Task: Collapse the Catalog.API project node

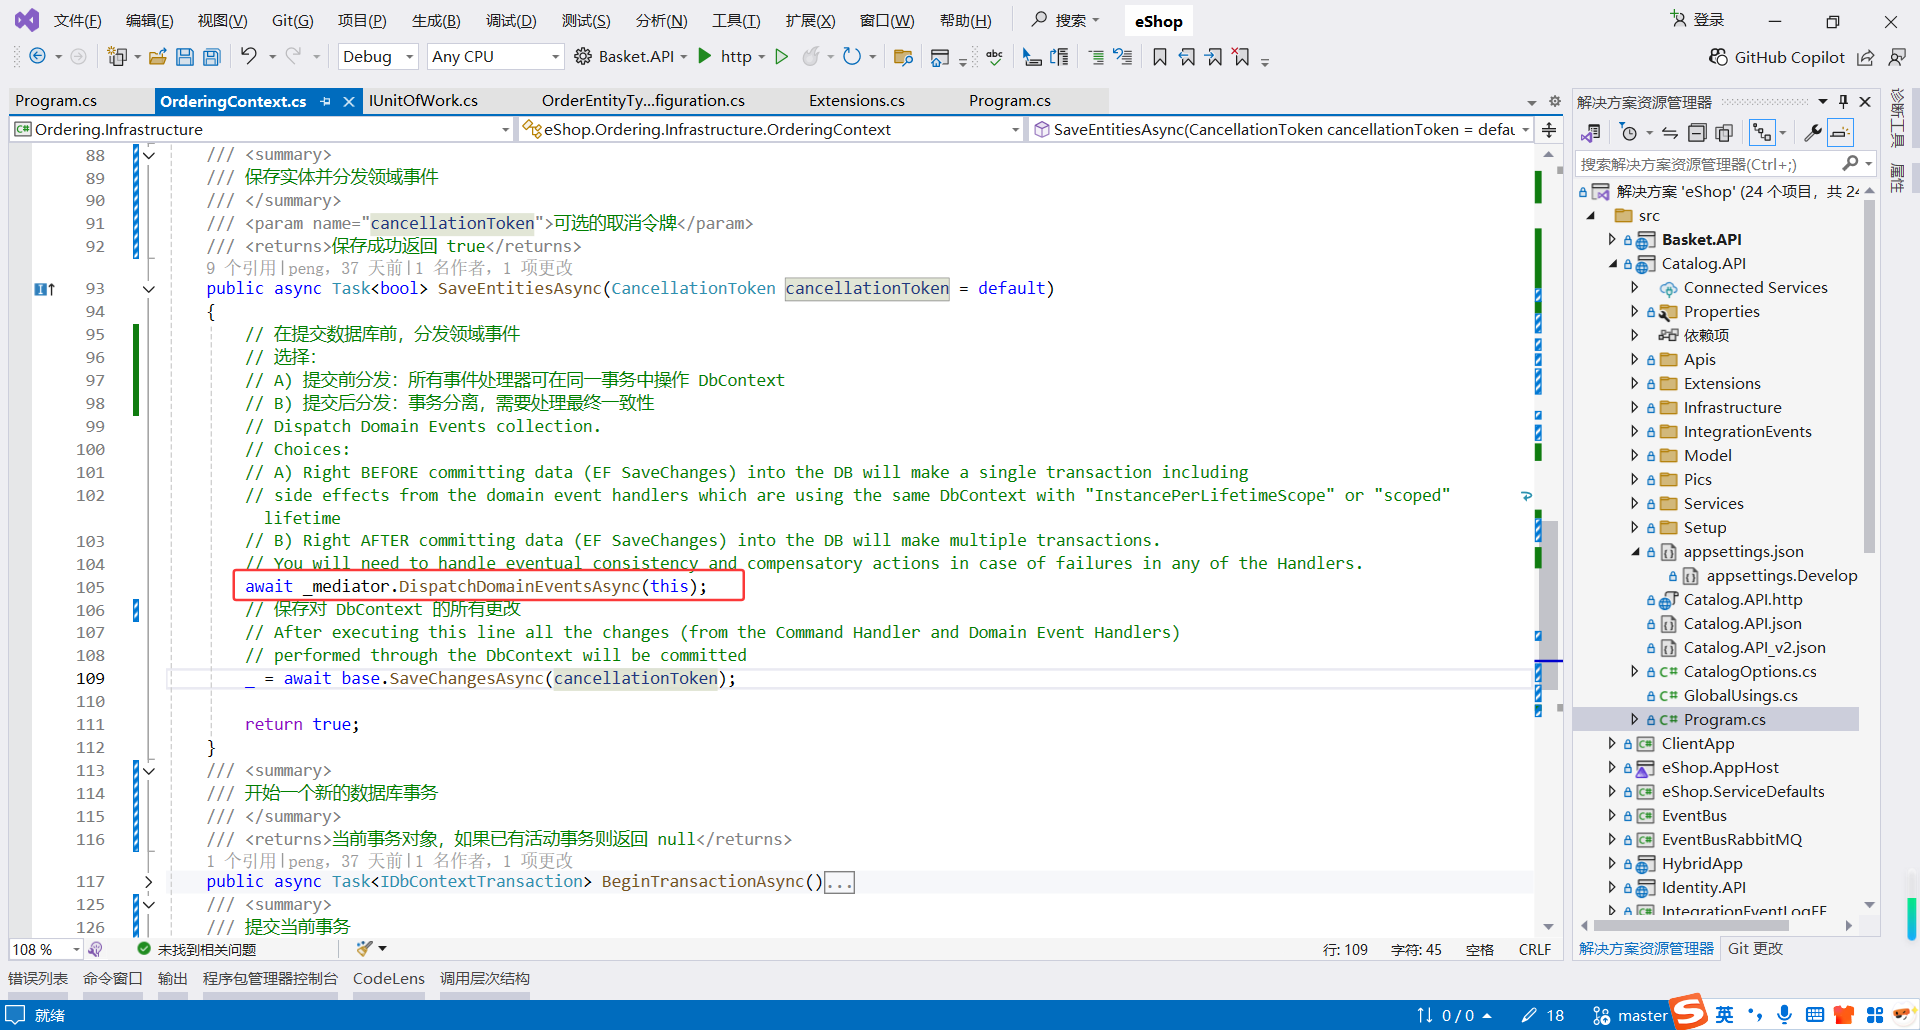Action: (x=1613, y=263)
